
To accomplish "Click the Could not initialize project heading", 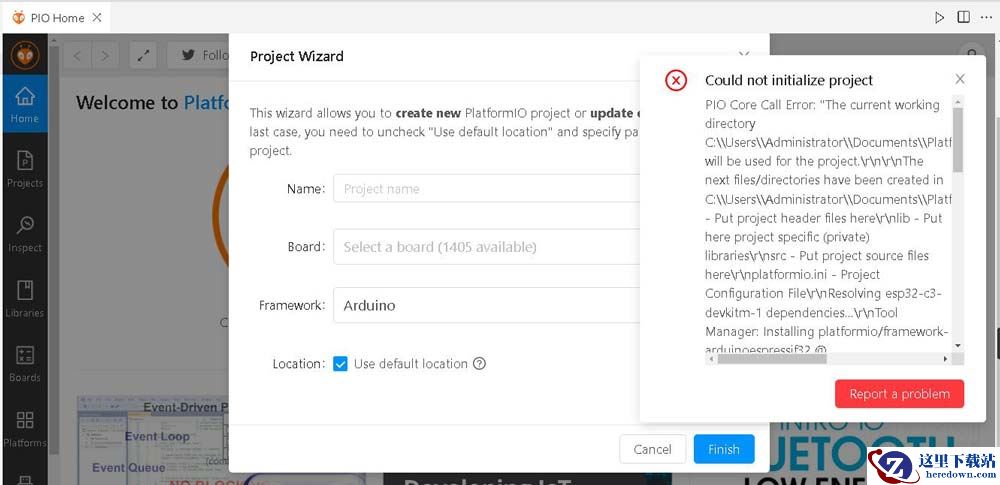I will point(789,80).
